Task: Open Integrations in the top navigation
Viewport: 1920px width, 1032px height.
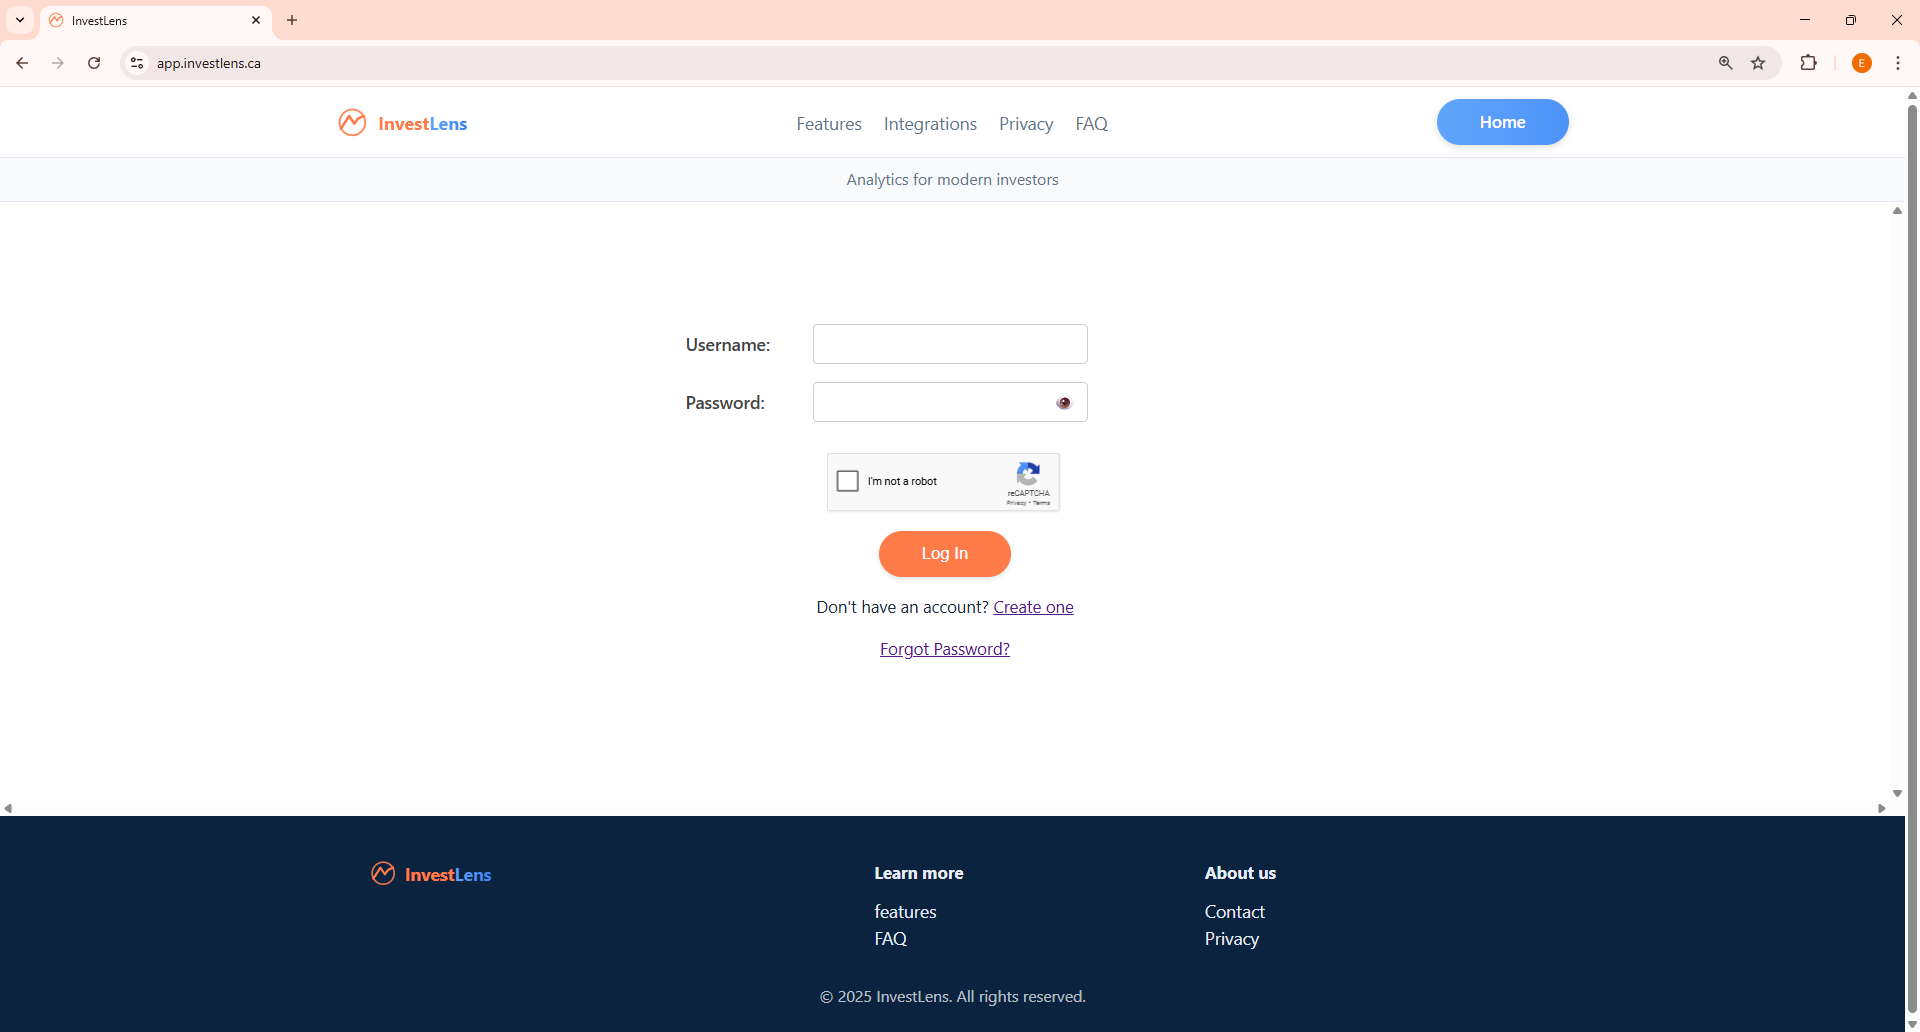Action: 930,124
